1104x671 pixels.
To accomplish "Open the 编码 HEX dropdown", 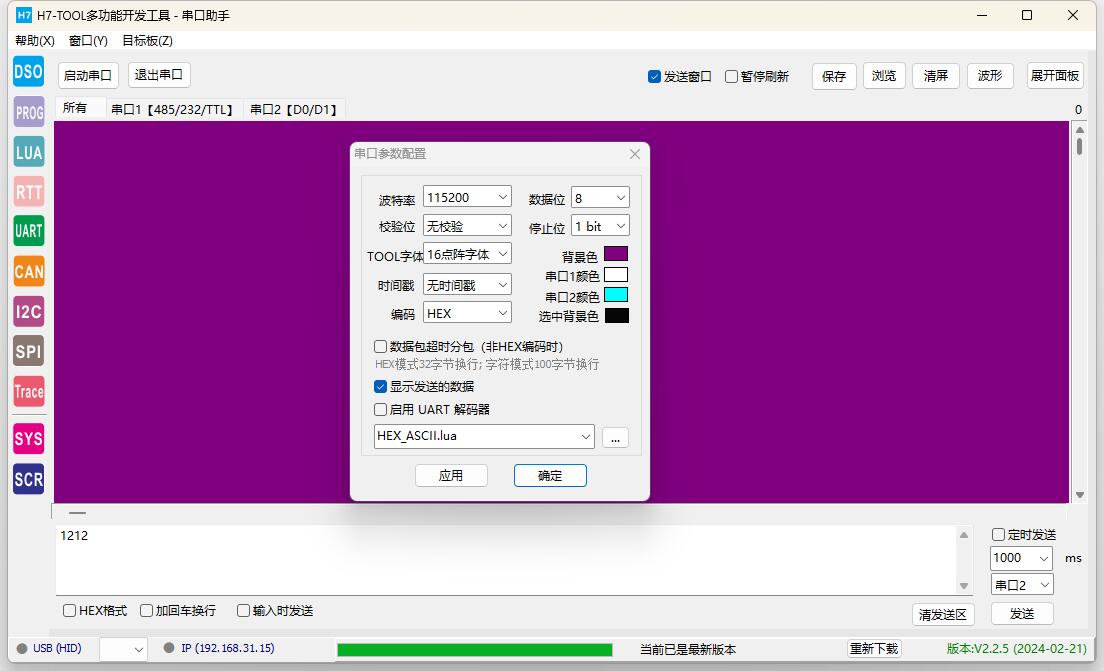I will [468, 313].
